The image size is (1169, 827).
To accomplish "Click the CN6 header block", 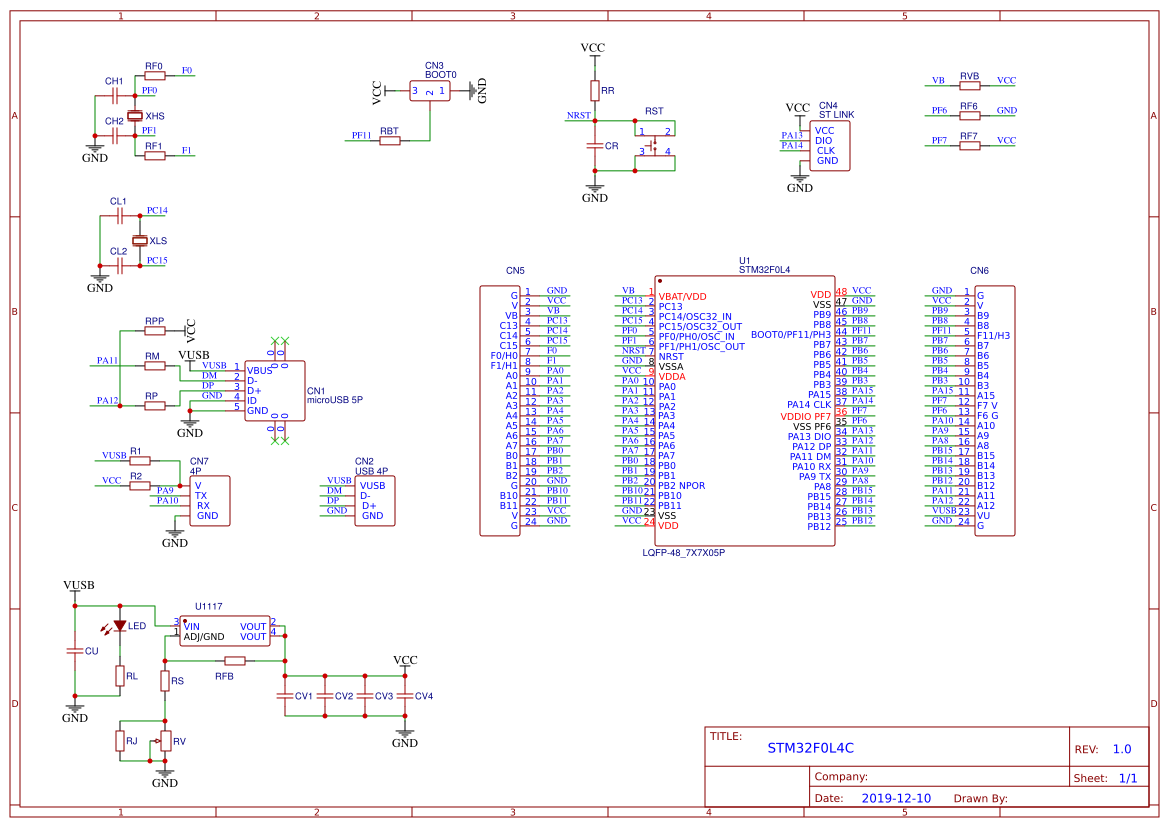I will click(995, 410).
